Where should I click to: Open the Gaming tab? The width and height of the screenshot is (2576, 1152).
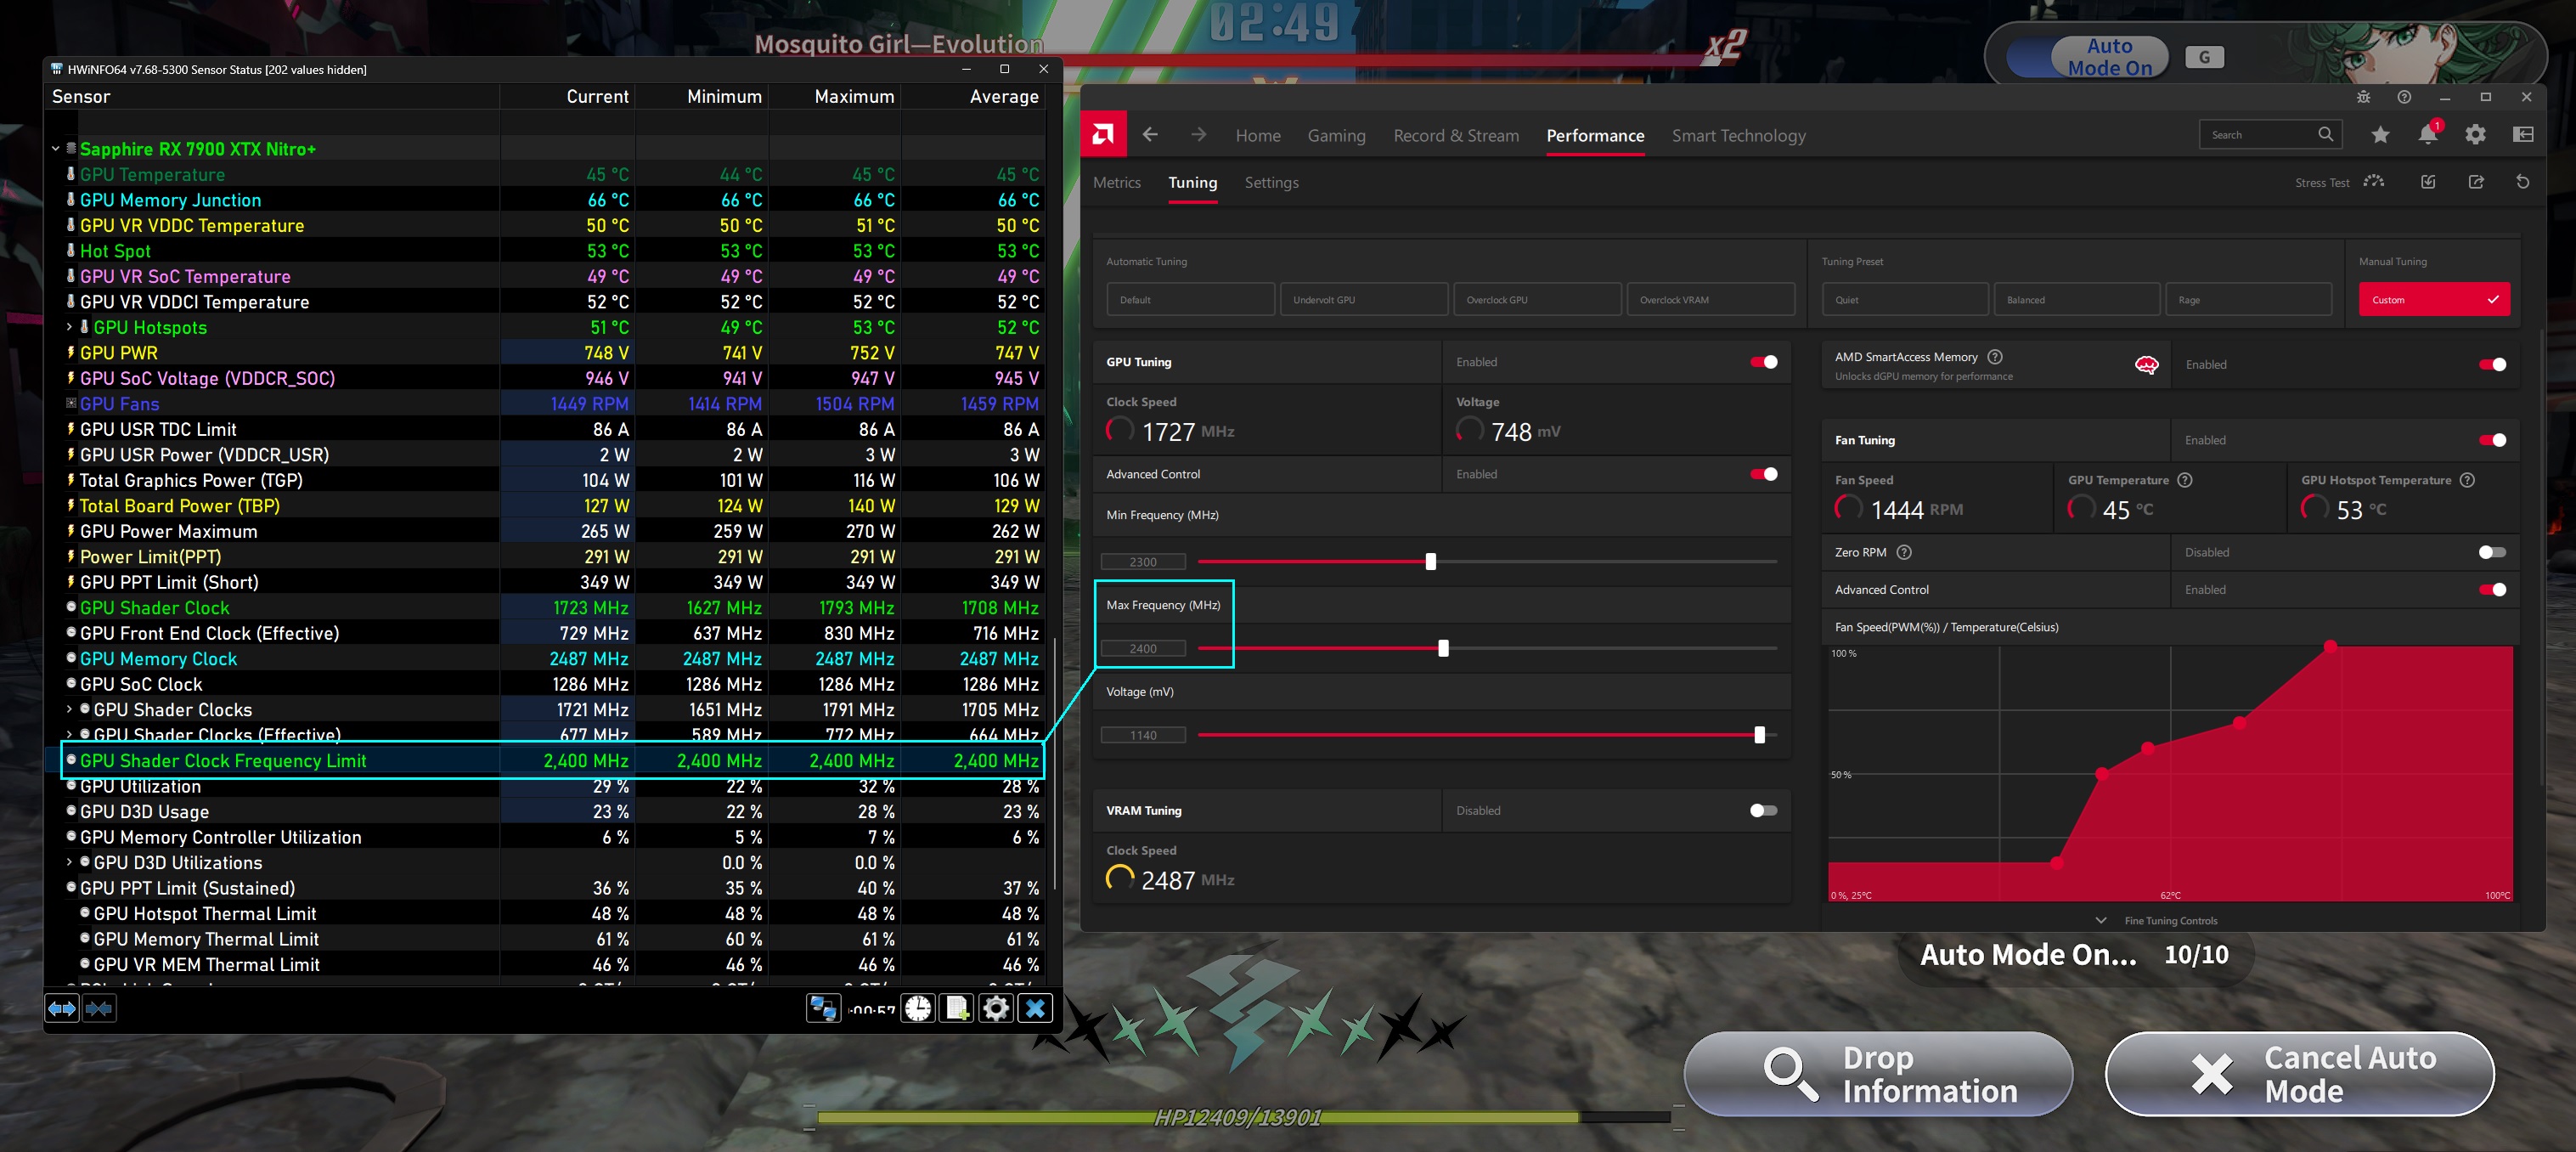pyautogui.click(x=1336, y=136)
